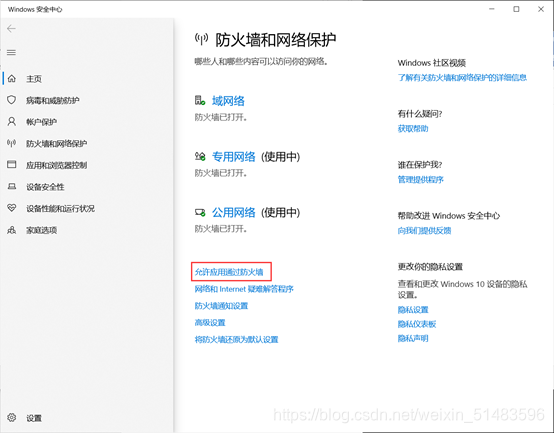Open 设备性能和运行状况 page

(60, 209)
